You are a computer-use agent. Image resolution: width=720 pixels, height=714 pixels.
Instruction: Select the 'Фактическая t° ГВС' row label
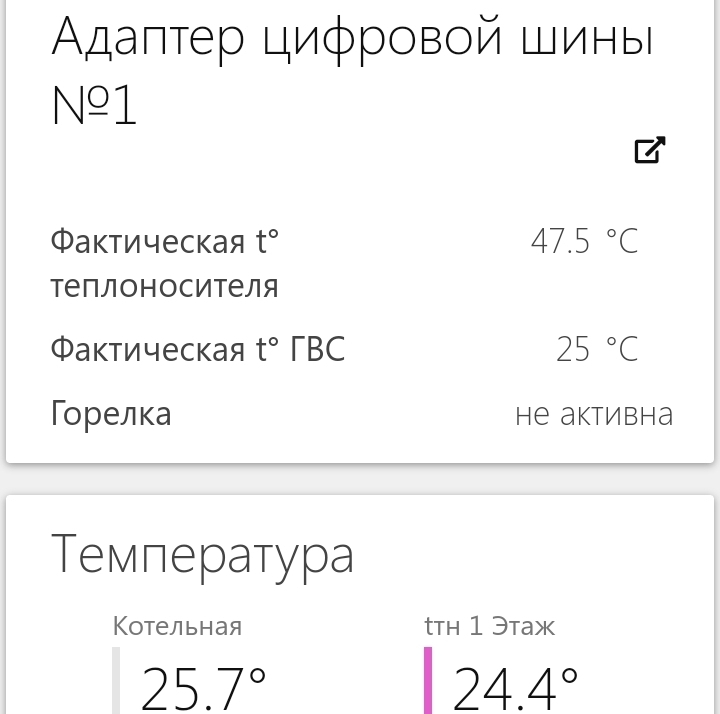[197, 349]
